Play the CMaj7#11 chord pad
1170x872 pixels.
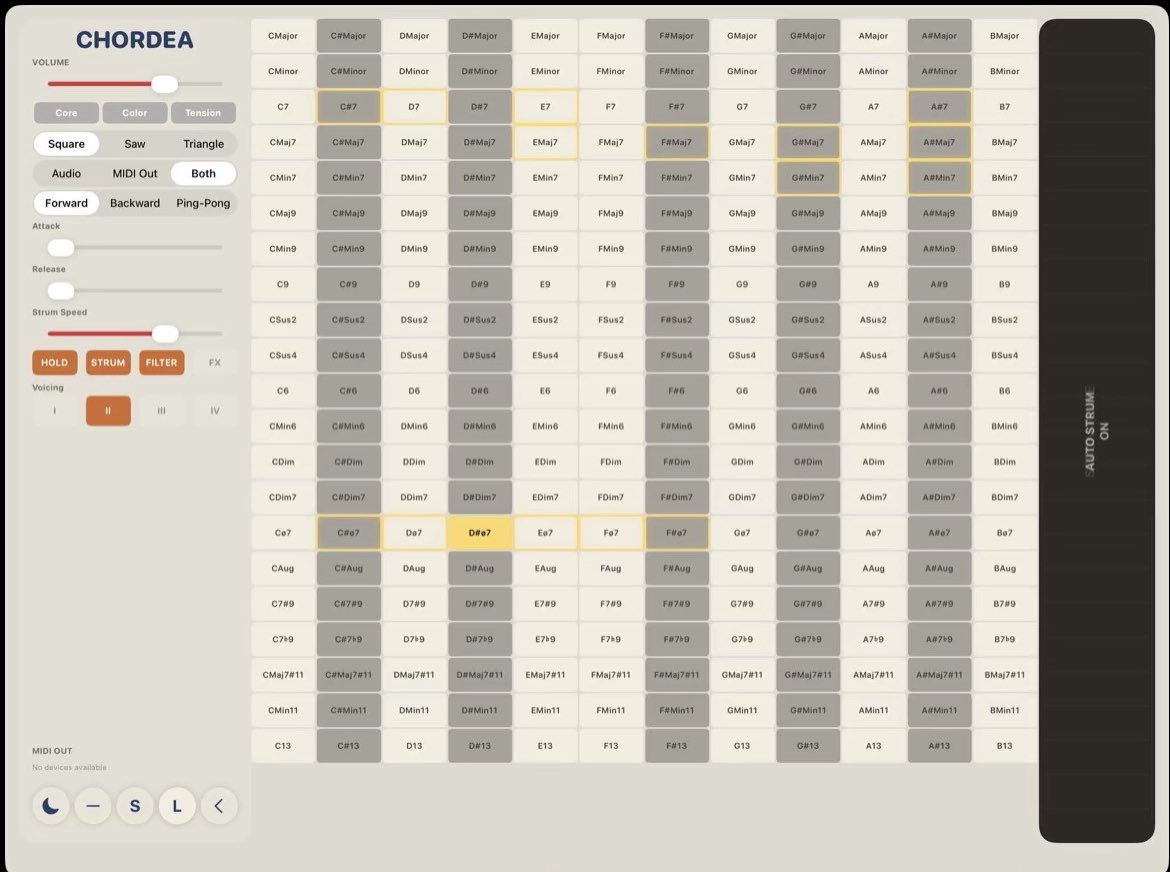[x=283, y=675]
